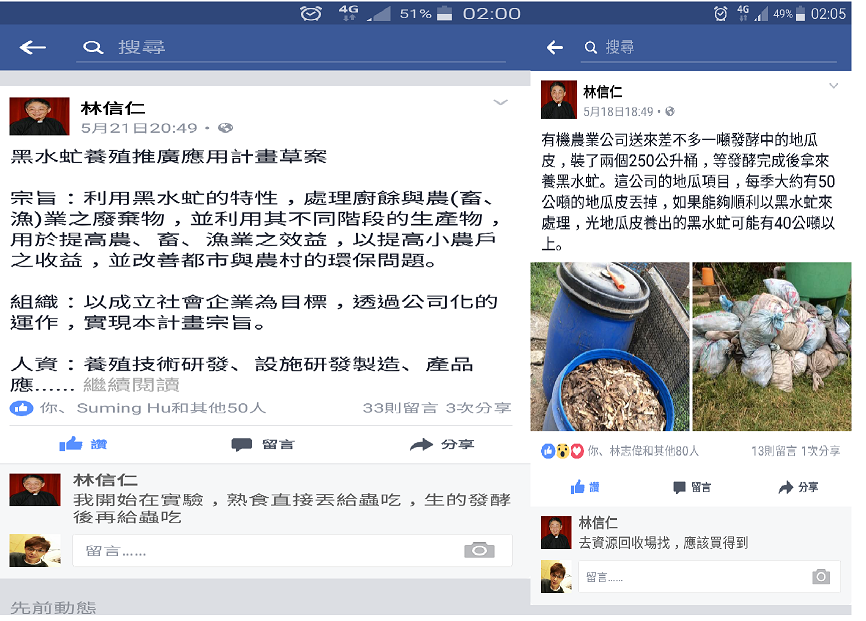The width and height of the screenshot is (866, 621).
Task: Click the 分享 share arrow on left post
Action: click(421, 445)
